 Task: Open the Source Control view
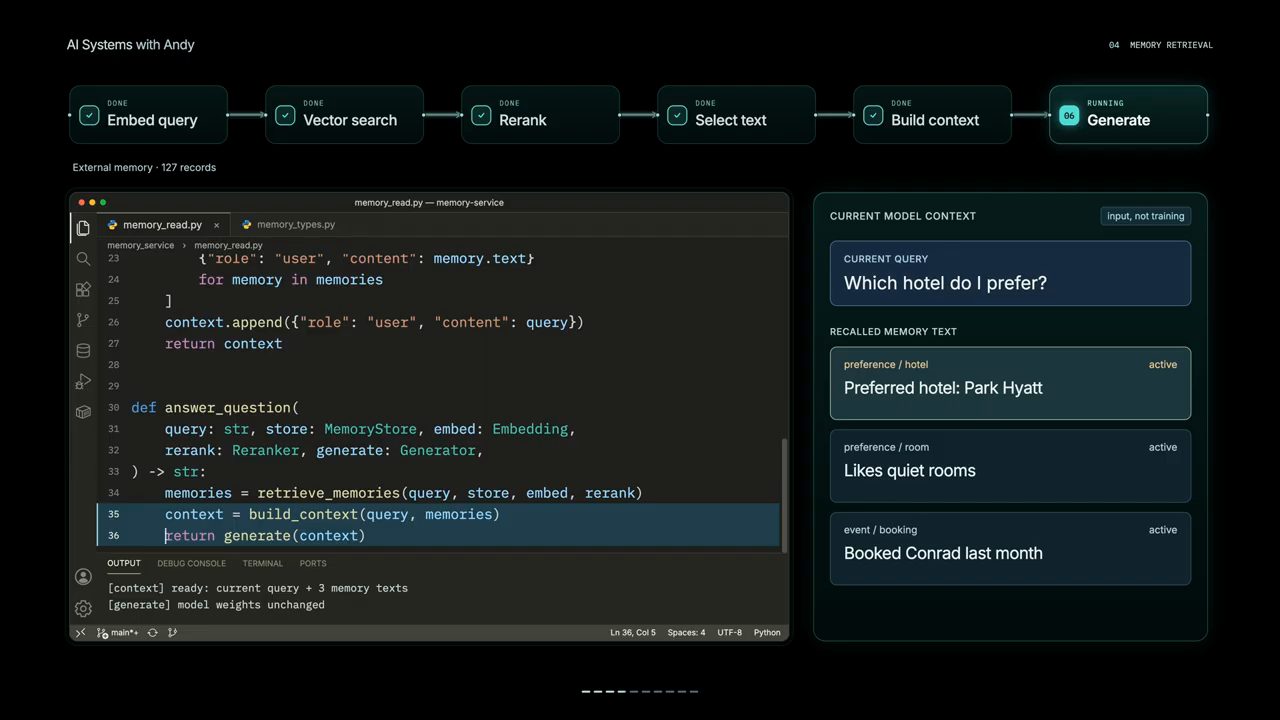83,320
